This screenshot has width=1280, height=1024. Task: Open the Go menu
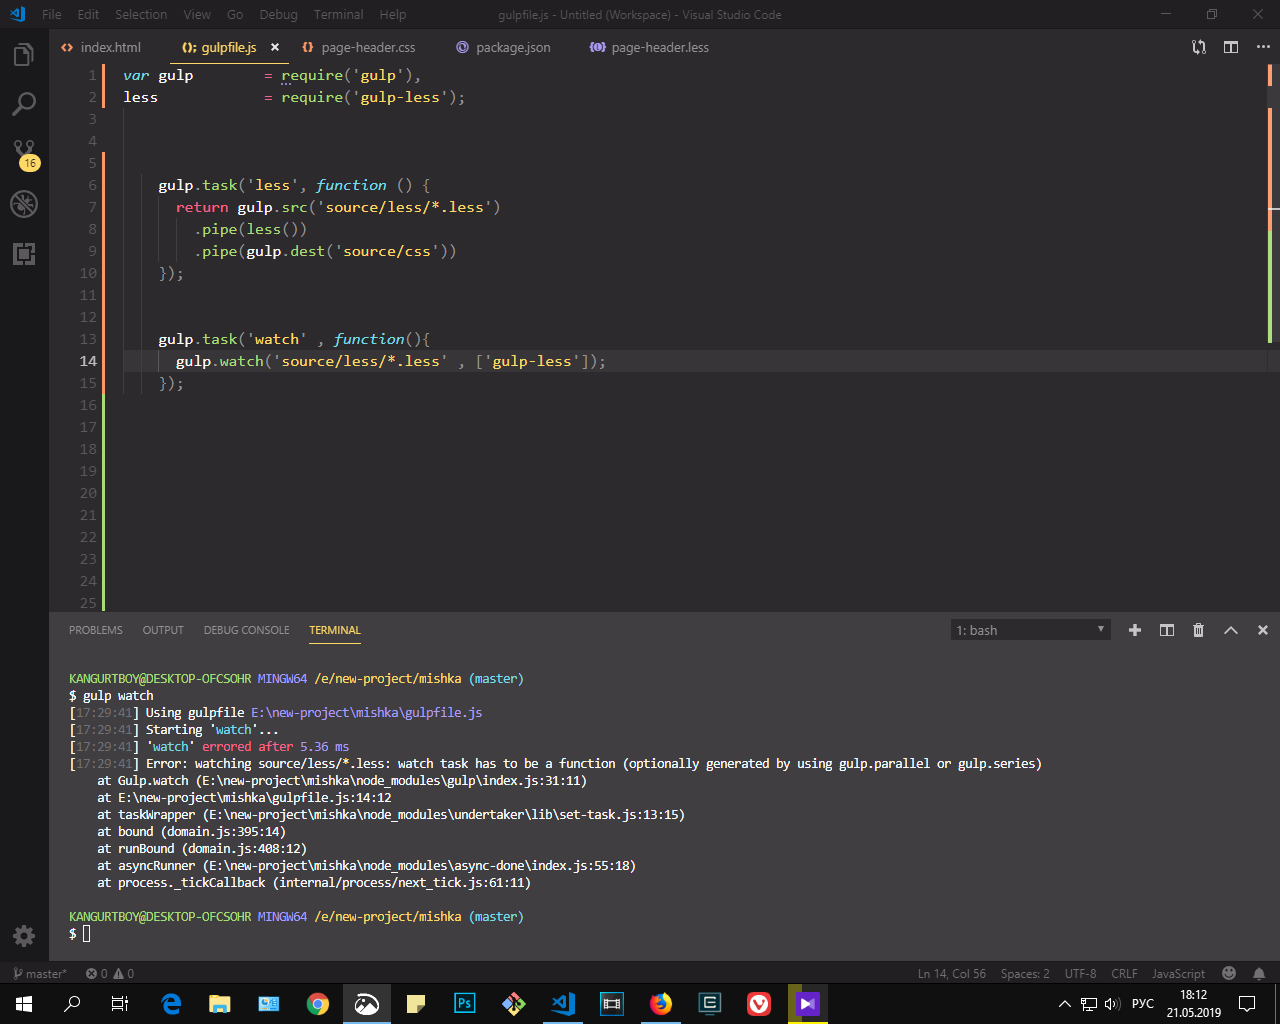235,14
